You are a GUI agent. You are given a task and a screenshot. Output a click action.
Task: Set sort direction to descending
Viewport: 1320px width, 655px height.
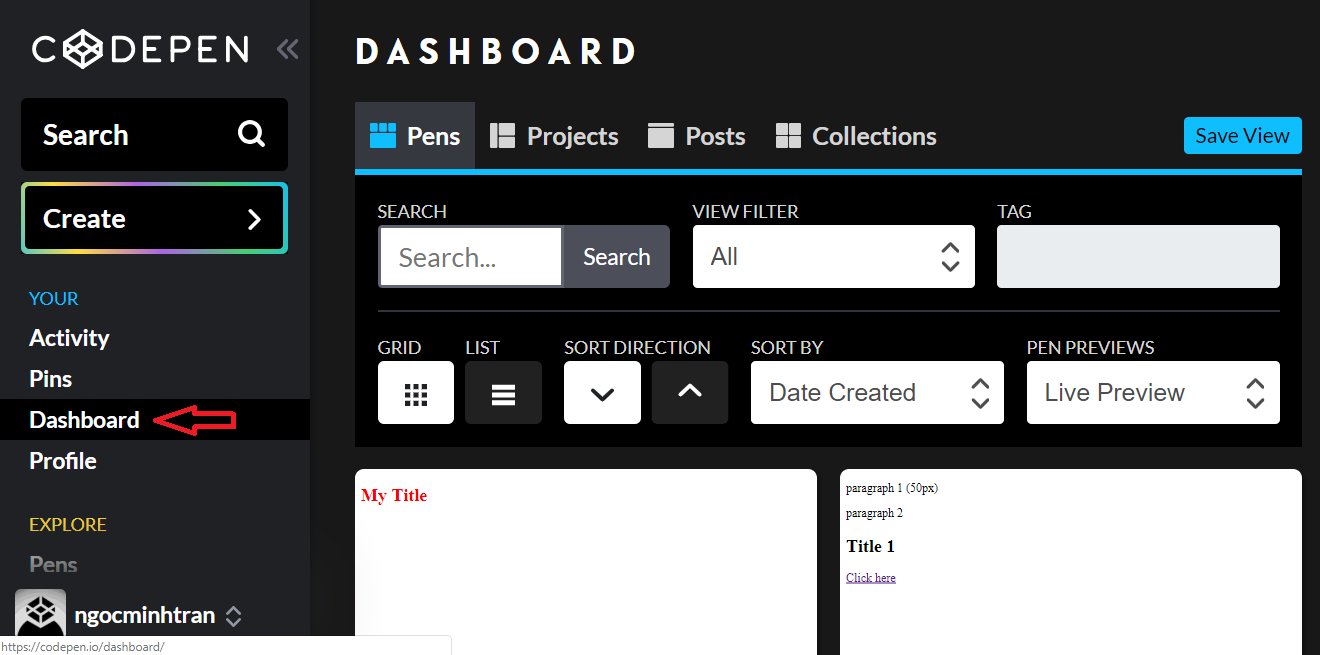602,393
